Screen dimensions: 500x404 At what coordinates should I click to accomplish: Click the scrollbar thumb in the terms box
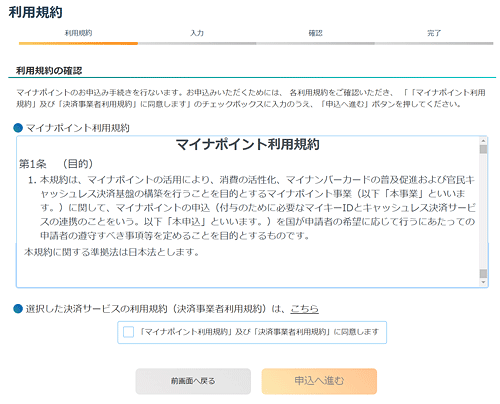pyautogui.click(x=483, y=149)
